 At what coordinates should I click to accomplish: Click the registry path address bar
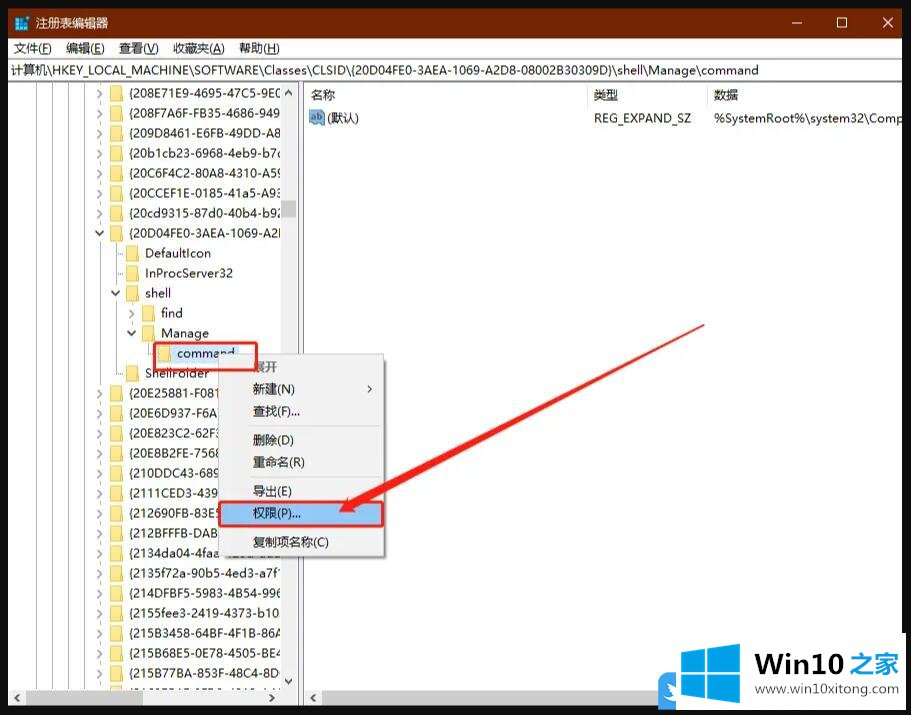coord(455,70)
